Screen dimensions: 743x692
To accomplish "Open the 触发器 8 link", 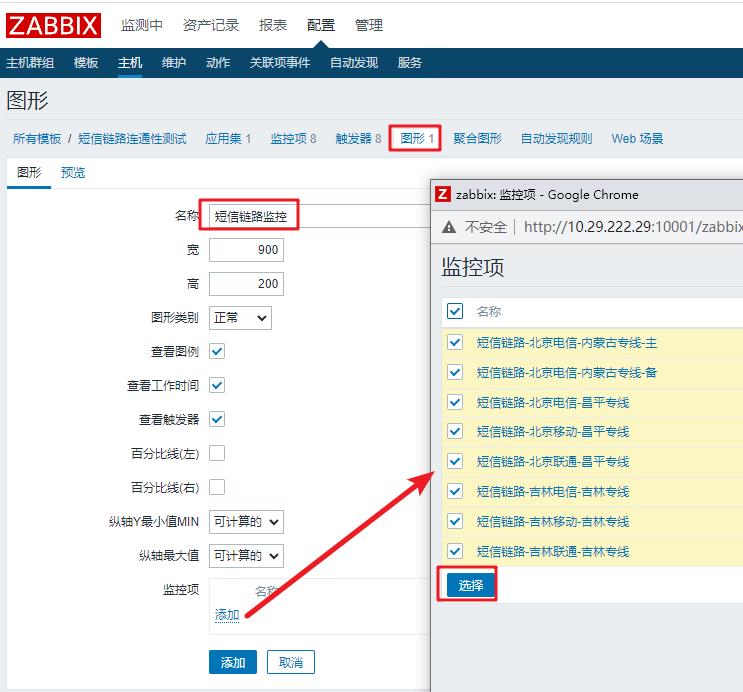I will (x=358, y=139).
